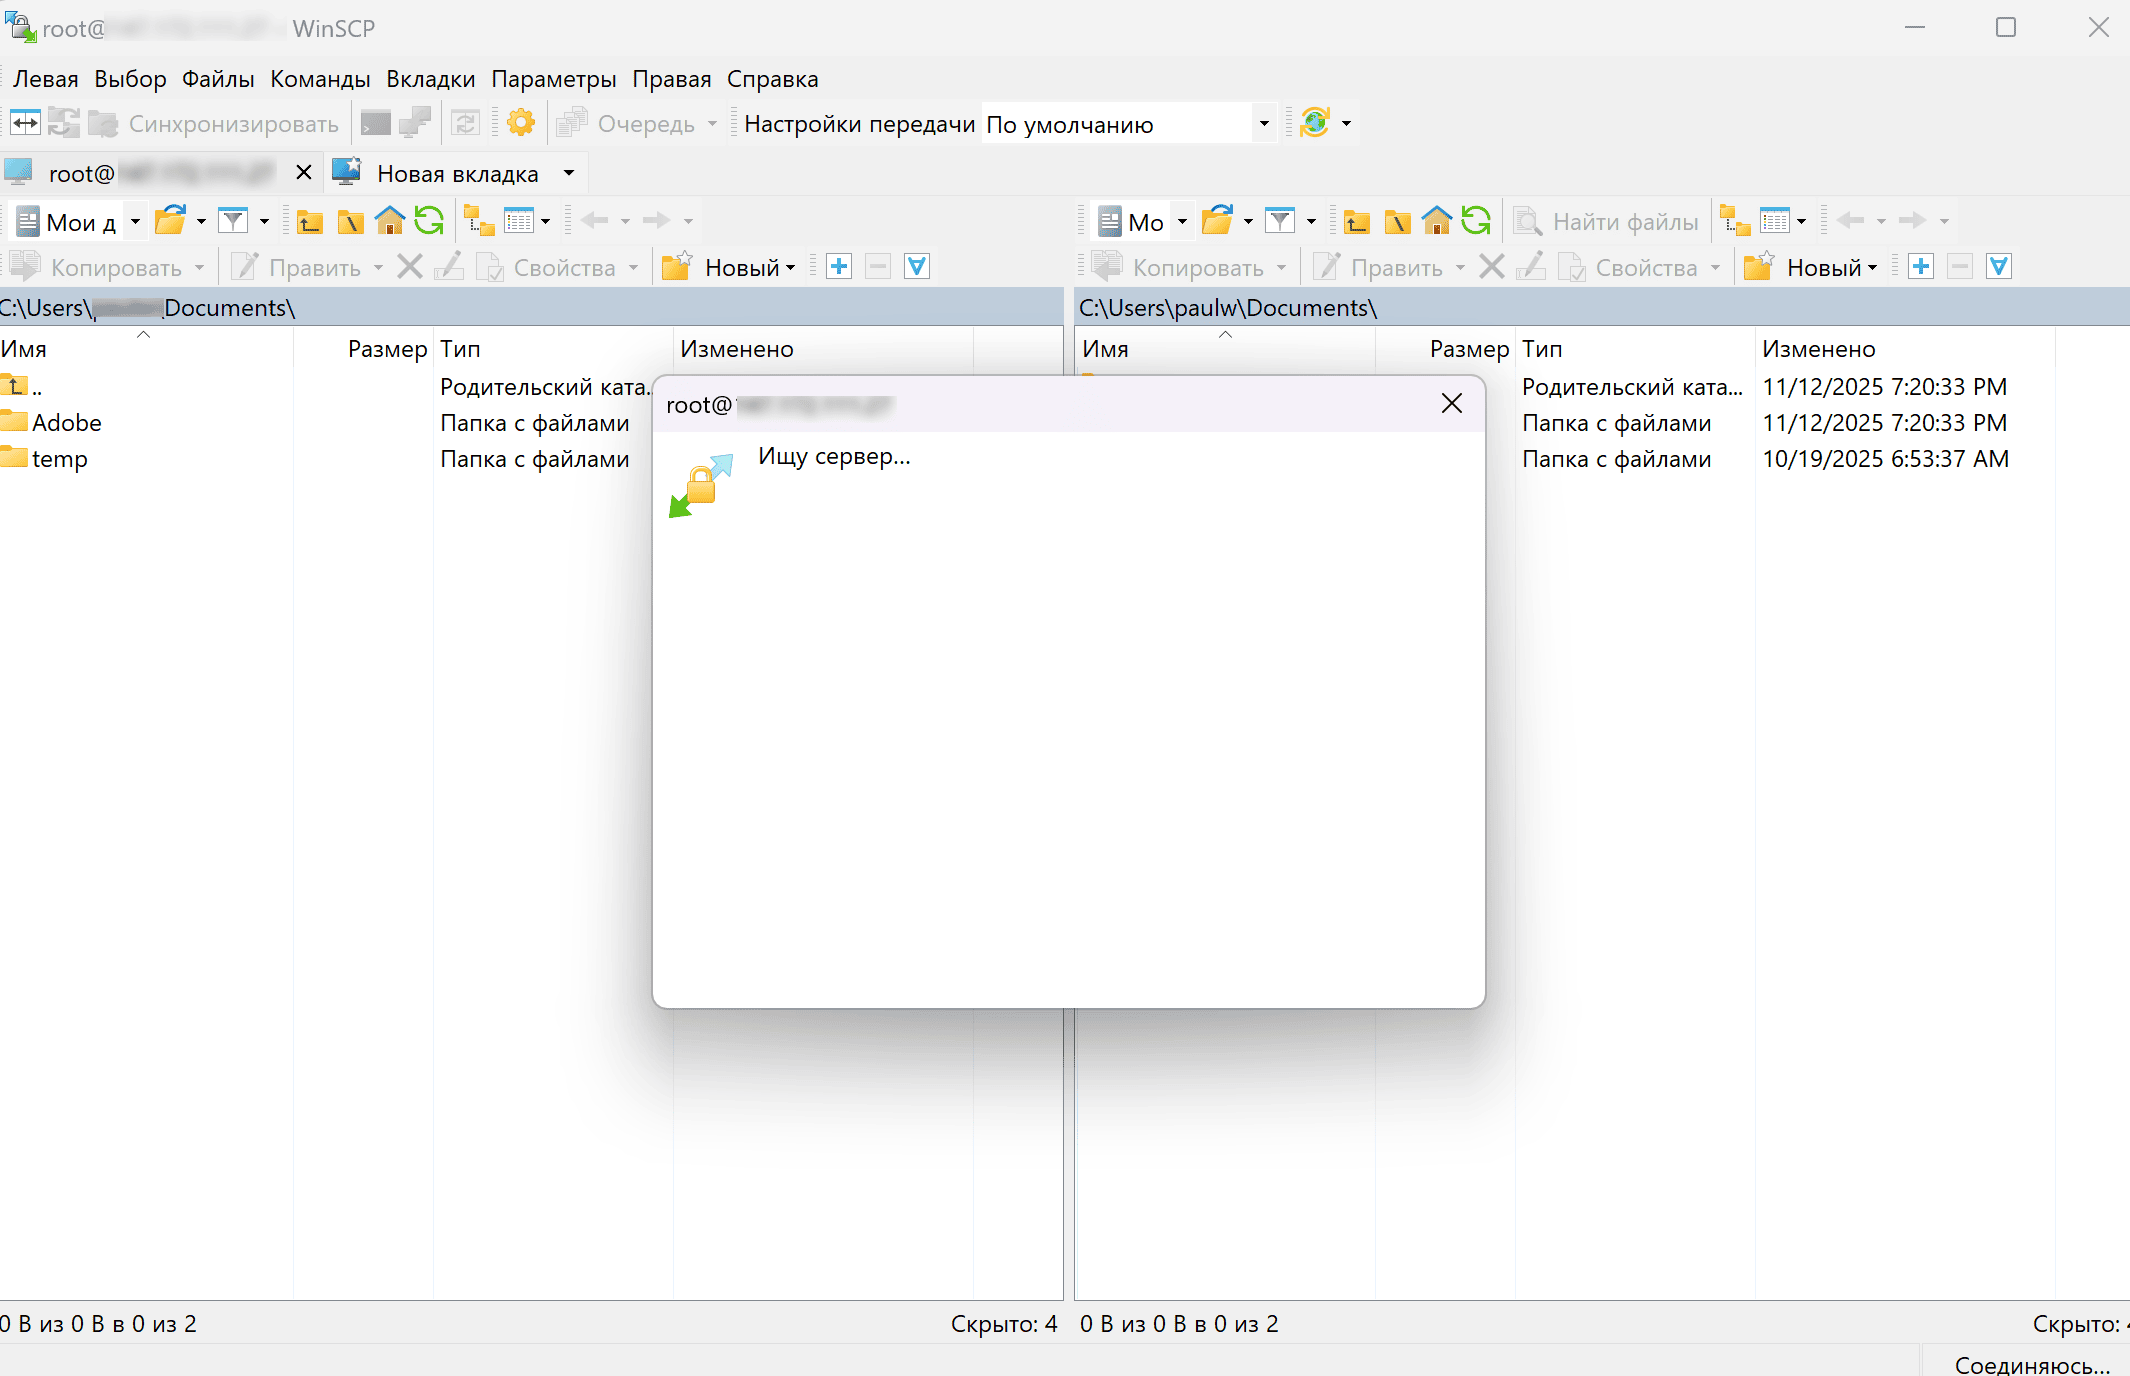The height and width of the screenshot is (1376, 2130).
Task: Click Compare directories icon in main toolbar
Action: click(x=25, y=123)
